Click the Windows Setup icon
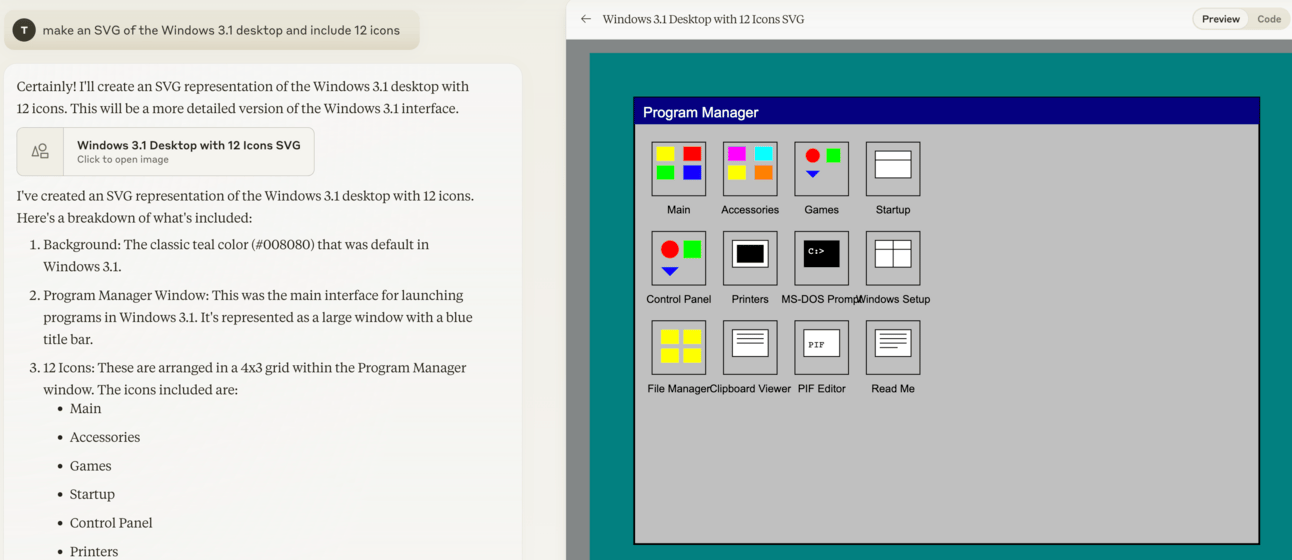This screenshot has height=560, width=1292. tap(893, 258)
